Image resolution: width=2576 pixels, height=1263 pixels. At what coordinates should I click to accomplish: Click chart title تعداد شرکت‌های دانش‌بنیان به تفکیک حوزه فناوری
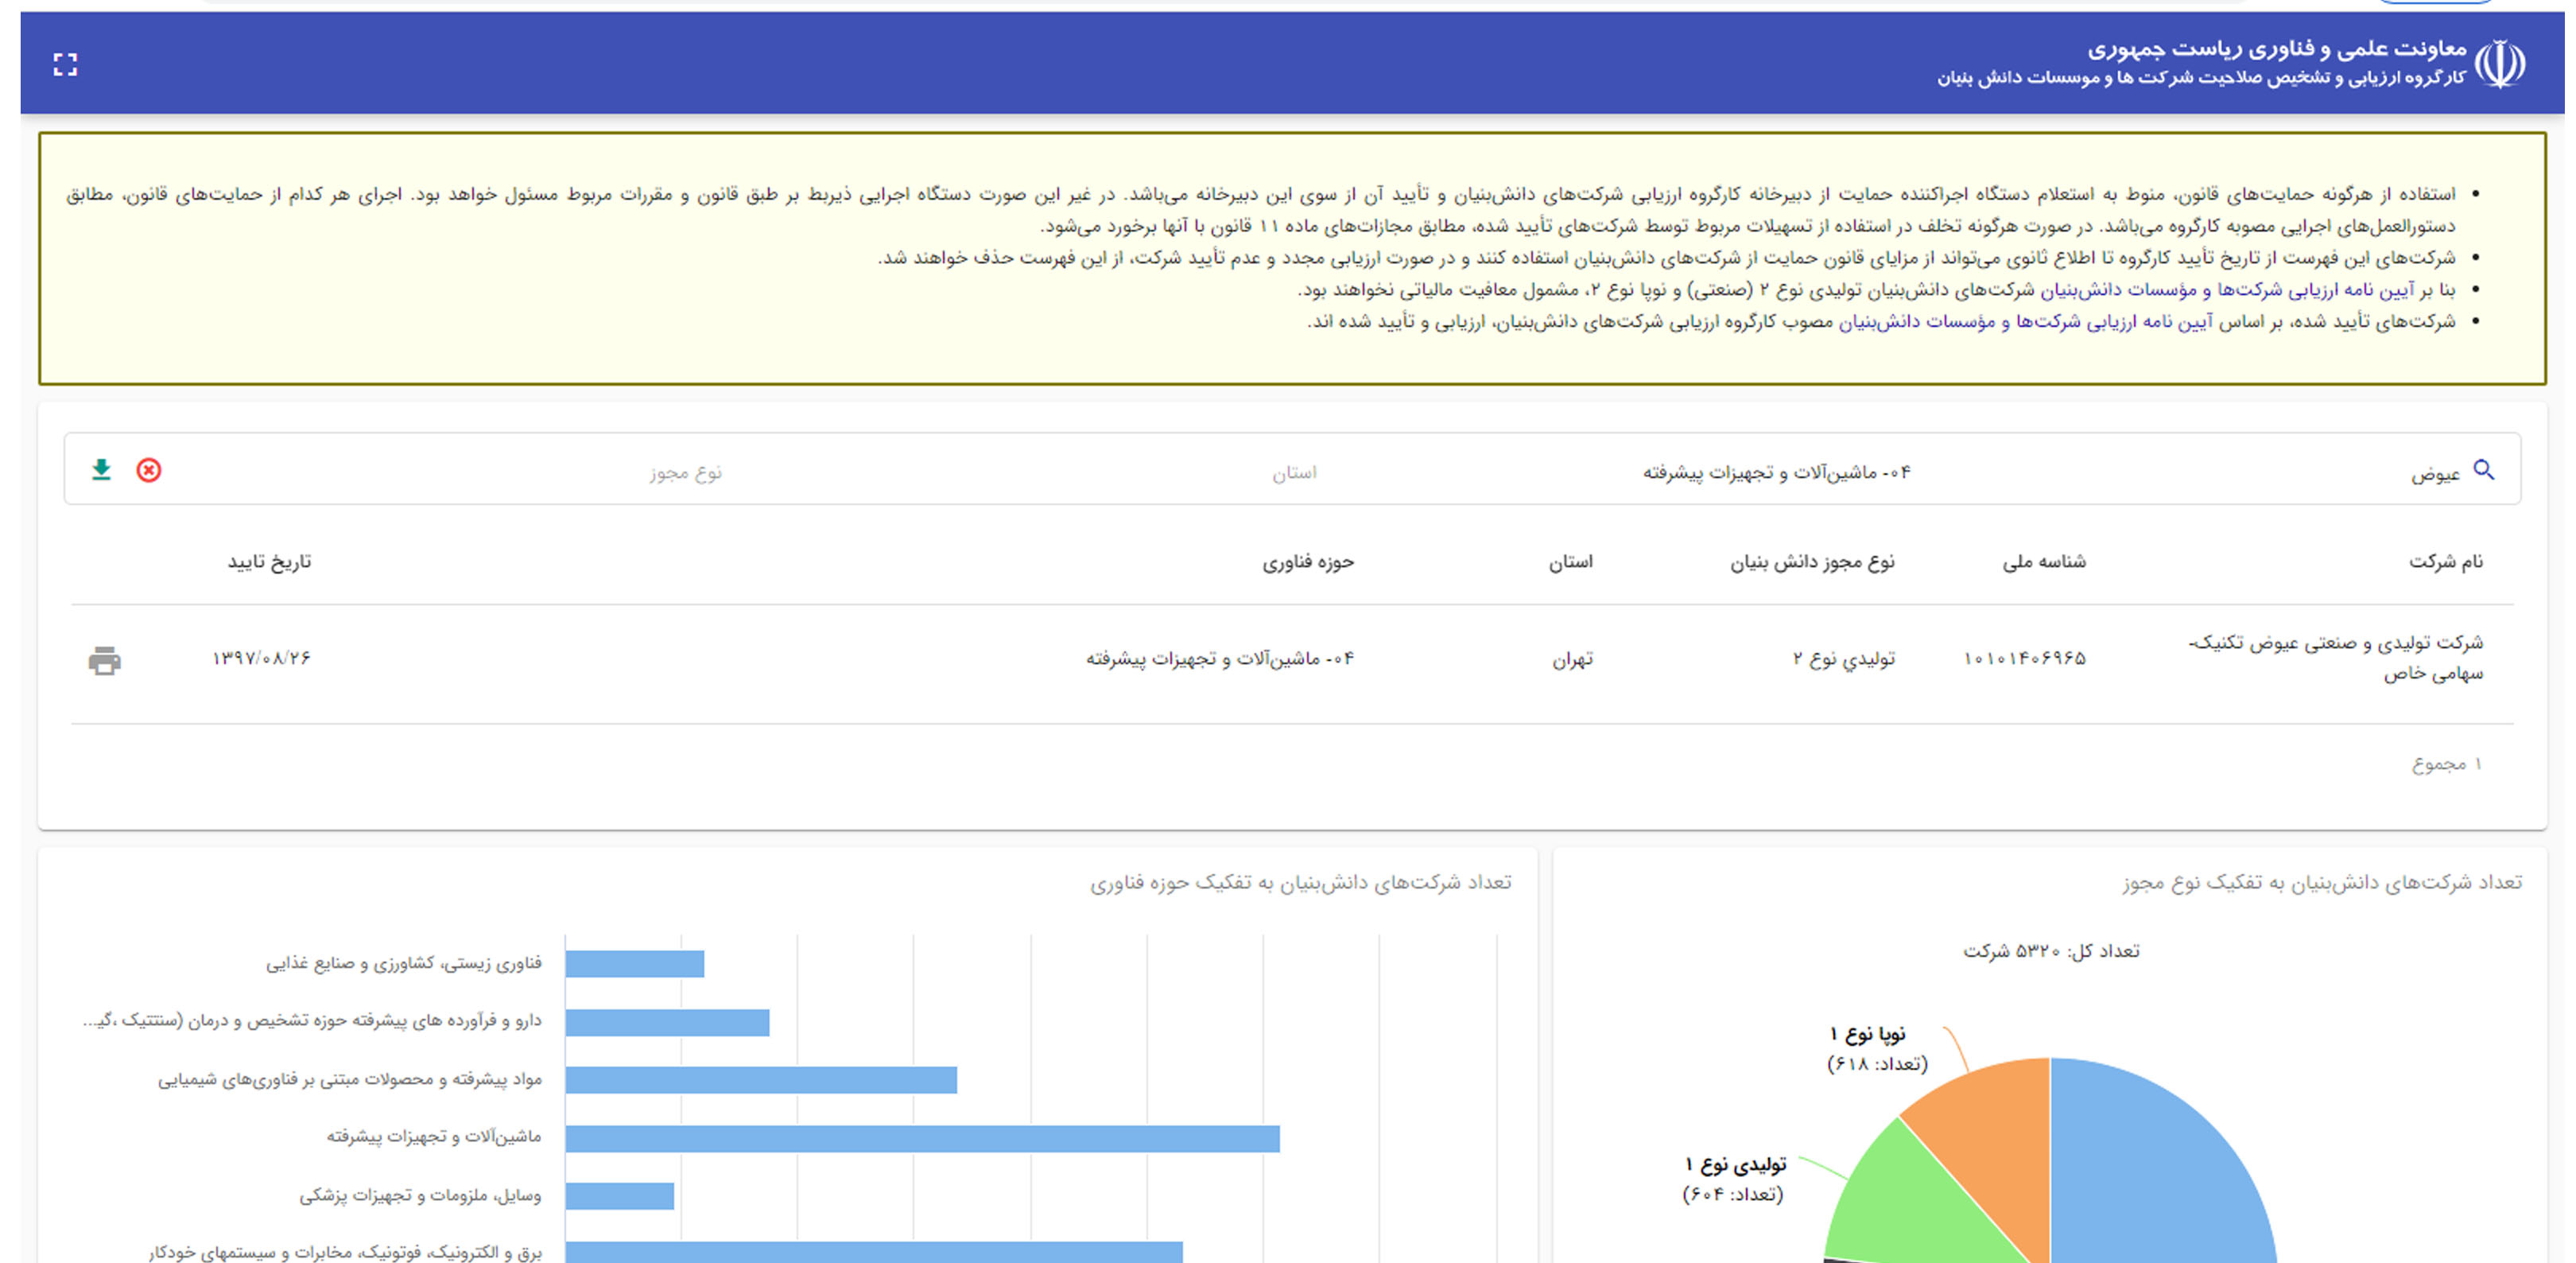click(x=1301, y=882)
